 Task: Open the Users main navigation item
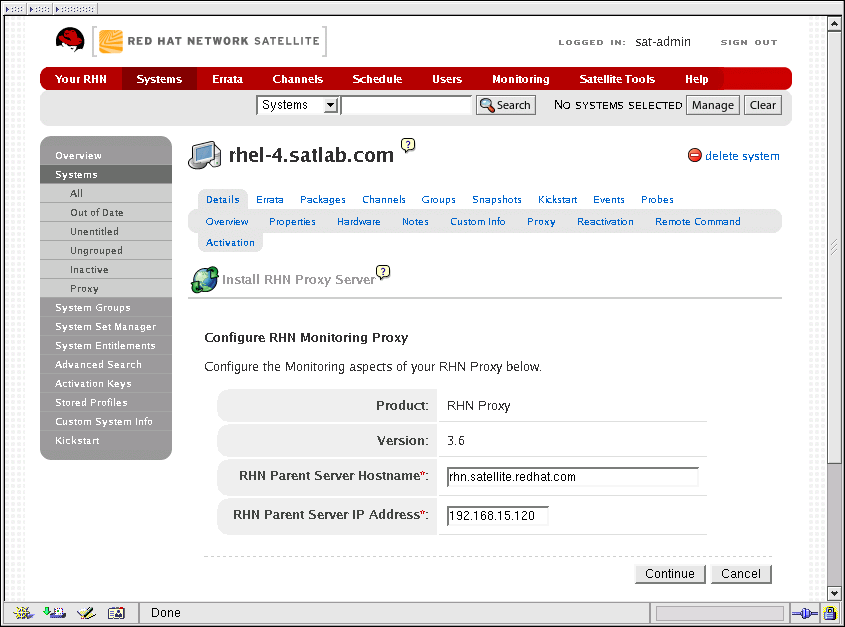click(447, 79)
